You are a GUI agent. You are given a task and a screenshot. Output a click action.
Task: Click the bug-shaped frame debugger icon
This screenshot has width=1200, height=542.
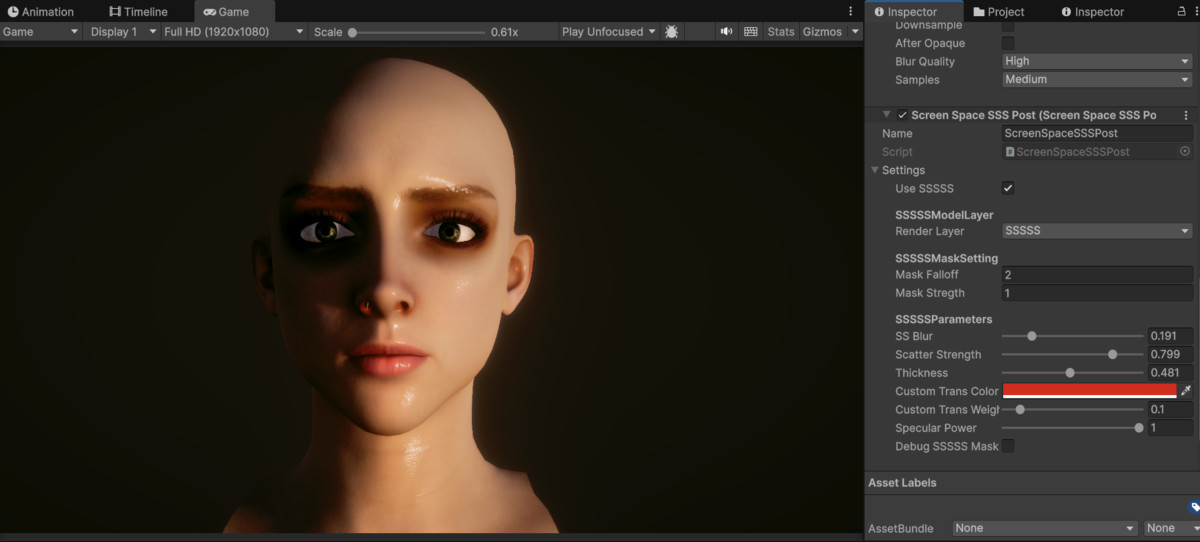click(x=671, y=32)
